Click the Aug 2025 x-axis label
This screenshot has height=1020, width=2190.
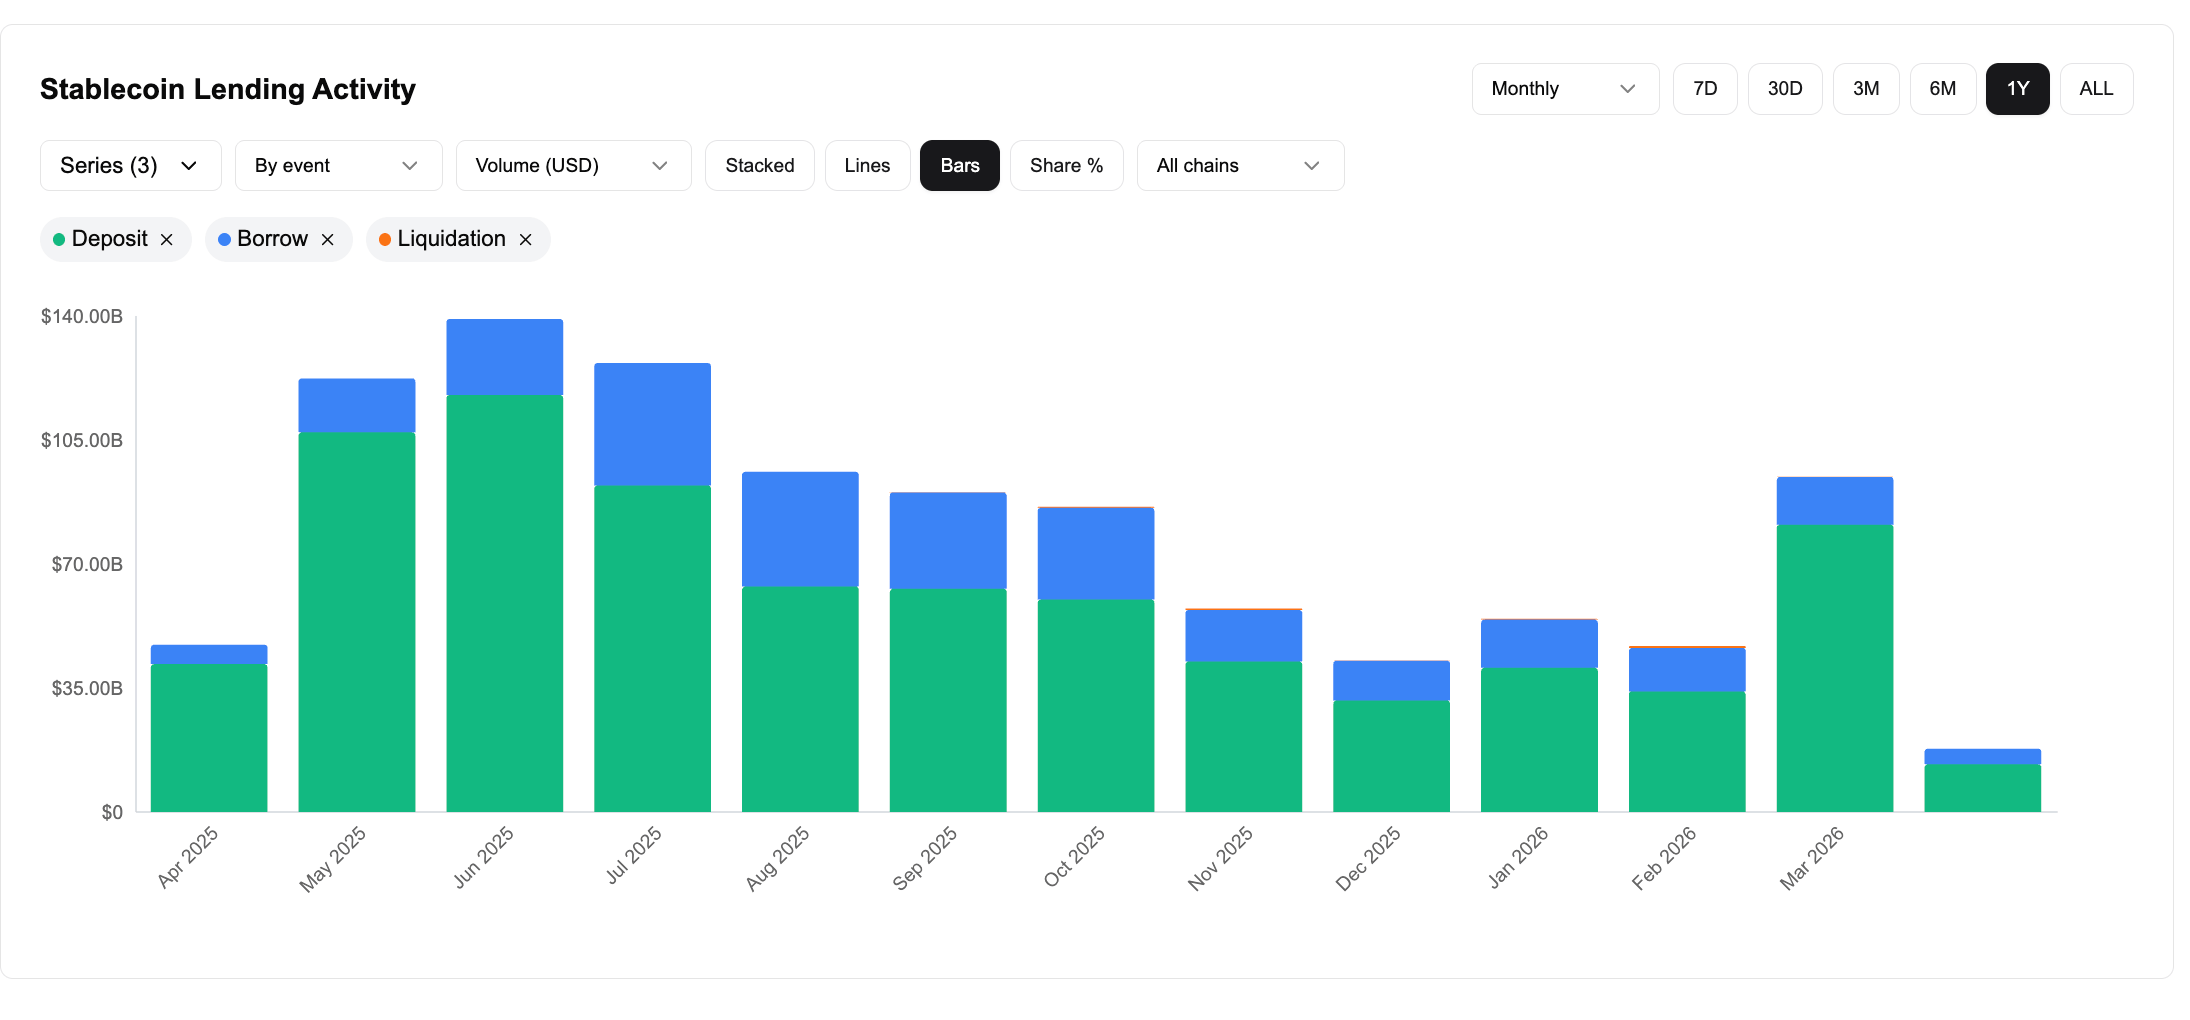[x=778, y=858]
